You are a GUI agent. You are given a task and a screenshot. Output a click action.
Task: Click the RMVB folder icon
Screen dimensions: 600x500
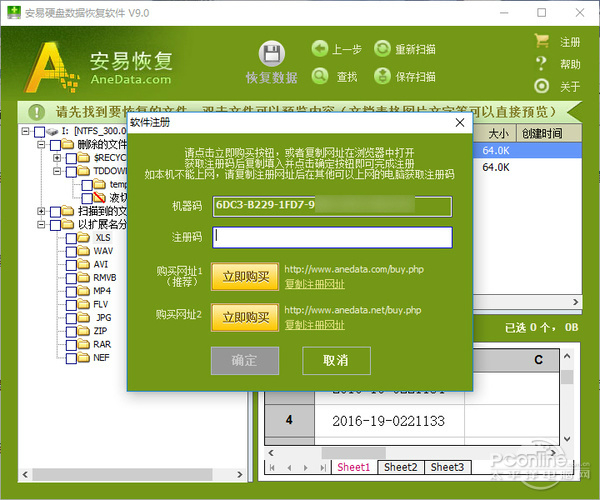pyautogui.click(x=83, y=278)
